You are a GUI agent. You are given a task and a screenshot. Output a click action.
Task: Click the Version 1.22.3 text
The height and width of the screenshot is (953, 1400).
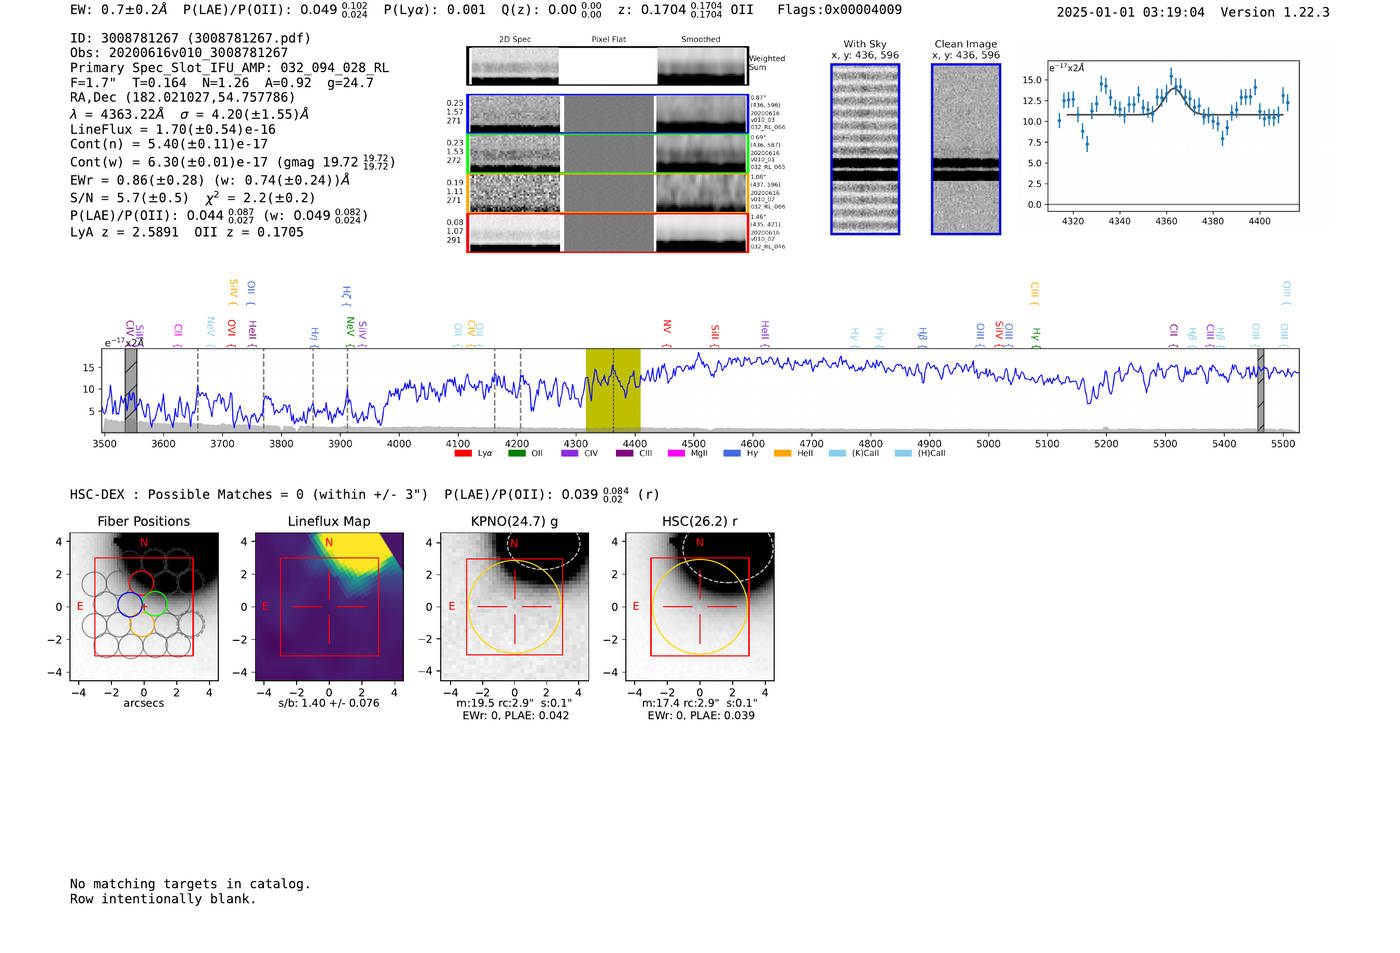tap(1275, 12)
